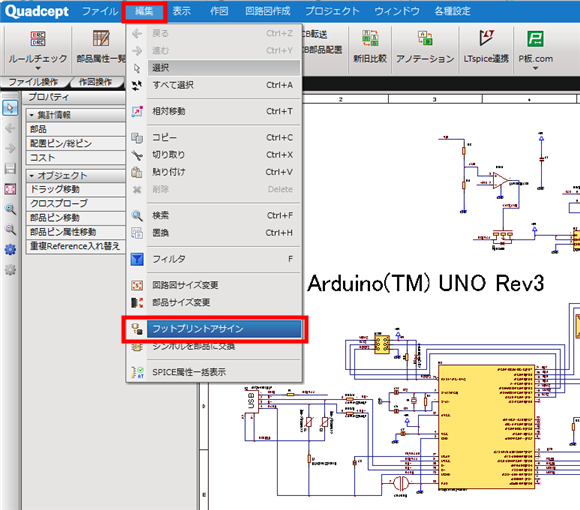
Task: Click the back arrow in left sidebar
Action: 10,128
